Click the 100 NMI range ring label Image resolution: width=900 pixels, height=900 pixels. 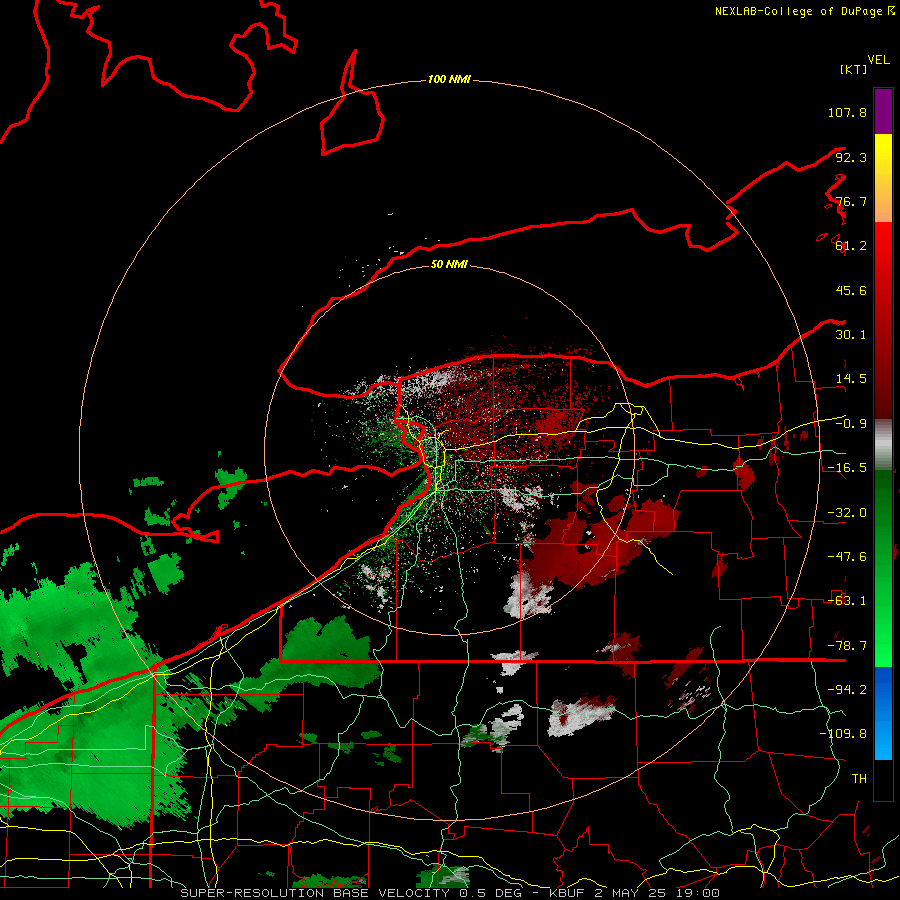(x=449, y=79)
